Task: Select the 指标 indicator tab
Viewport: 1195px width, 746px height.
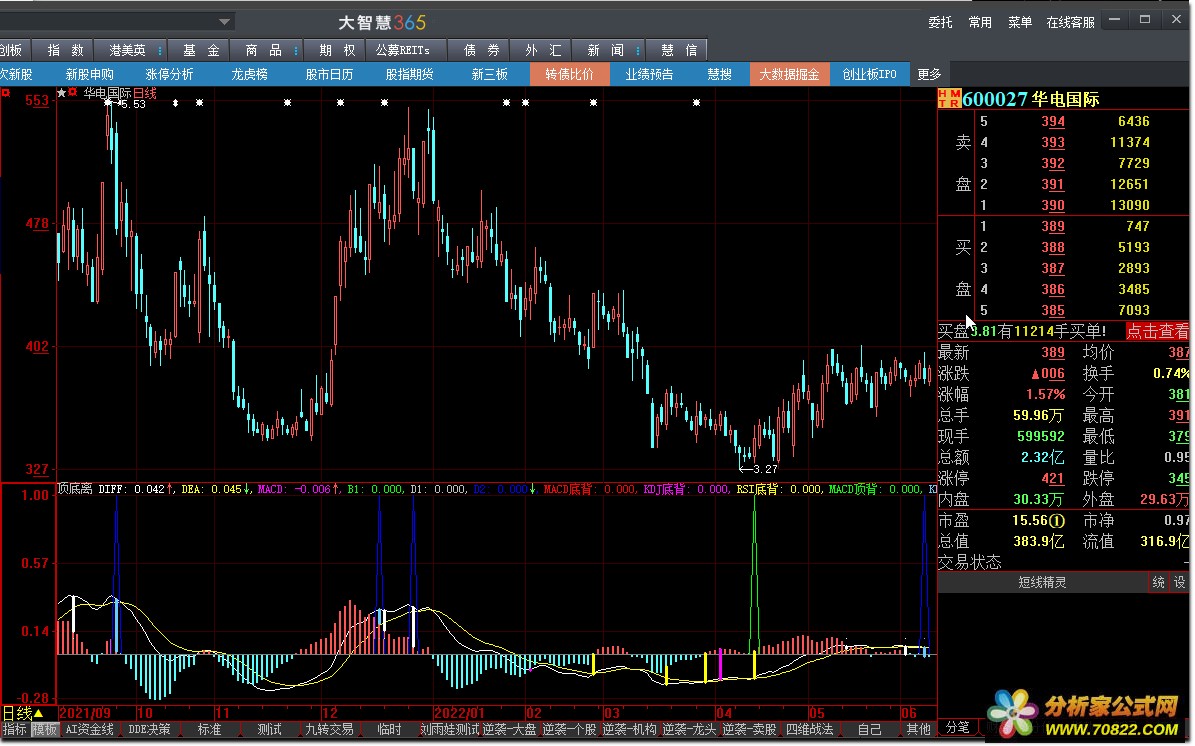Action: coord(14,729)
